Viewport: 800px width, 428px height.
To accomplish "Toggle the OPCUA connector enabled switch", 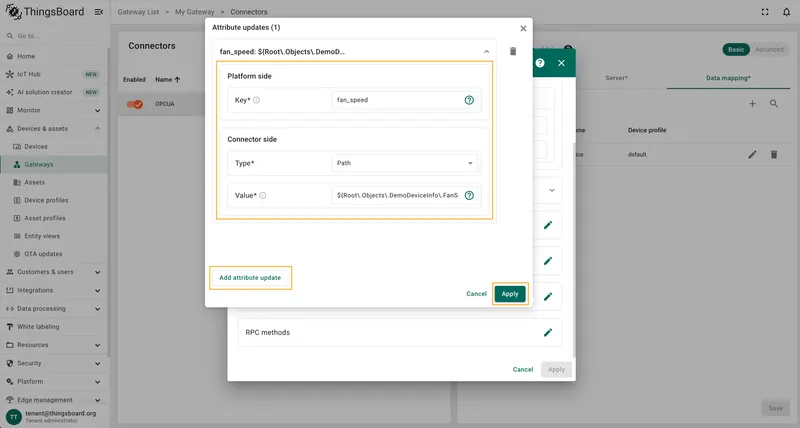I will click(135, 104).
